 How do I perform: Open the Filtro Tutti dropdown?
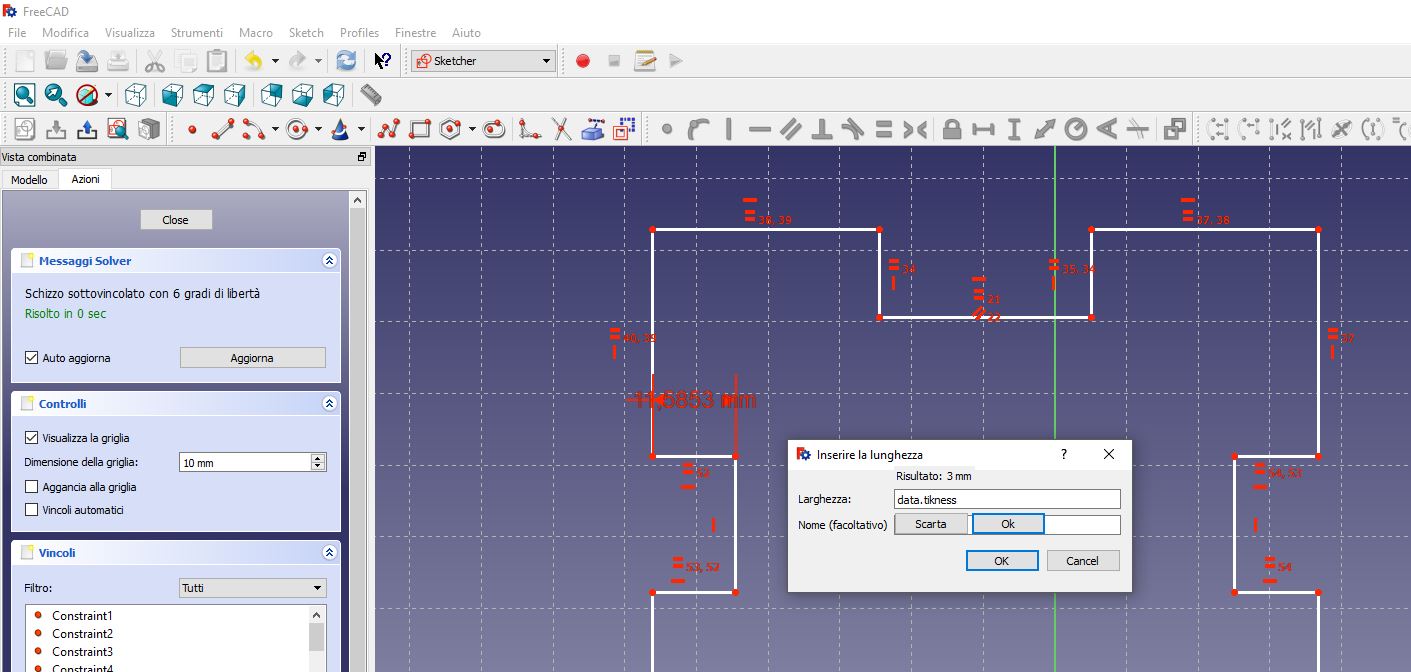(x=253, y=588)
